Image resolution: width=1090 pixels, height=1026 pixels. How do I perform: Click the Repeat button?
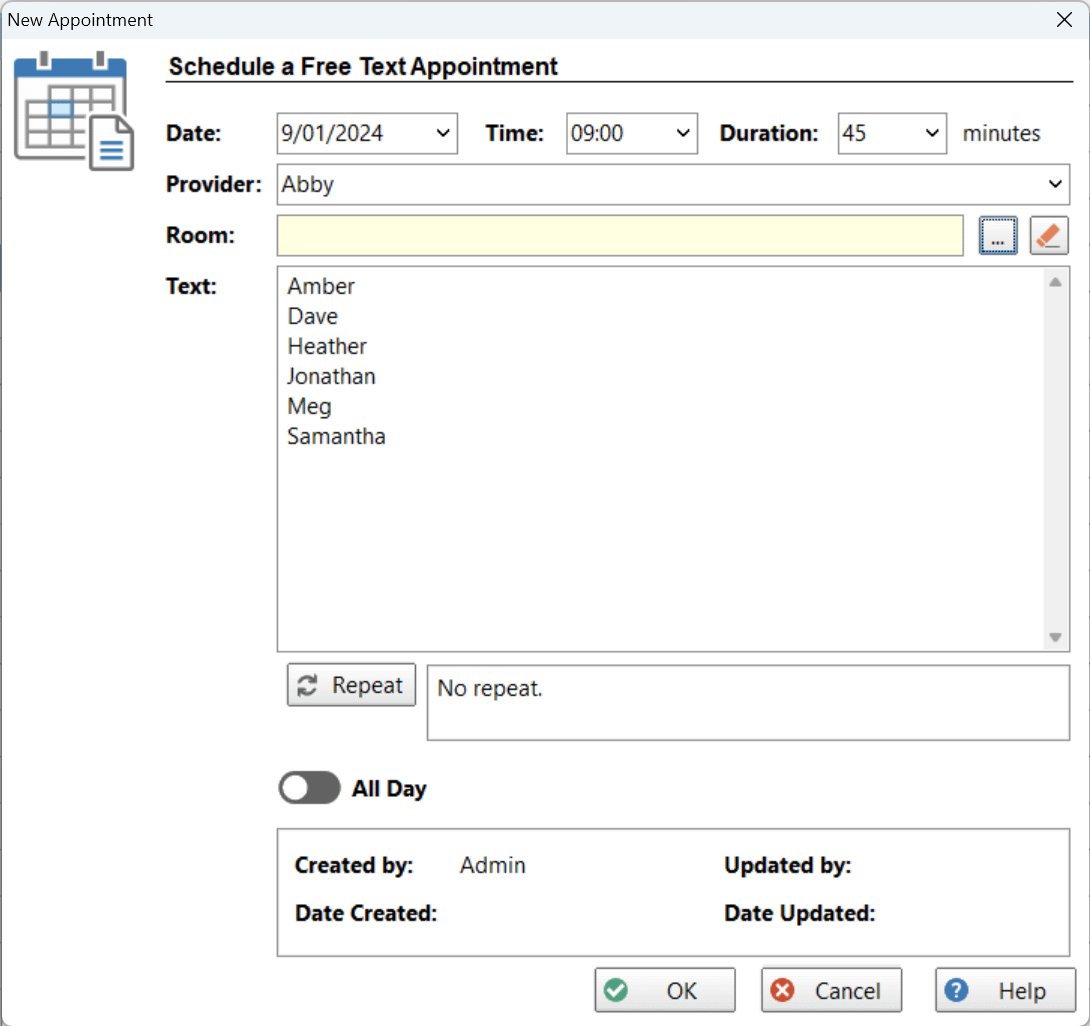pos(351,685)
